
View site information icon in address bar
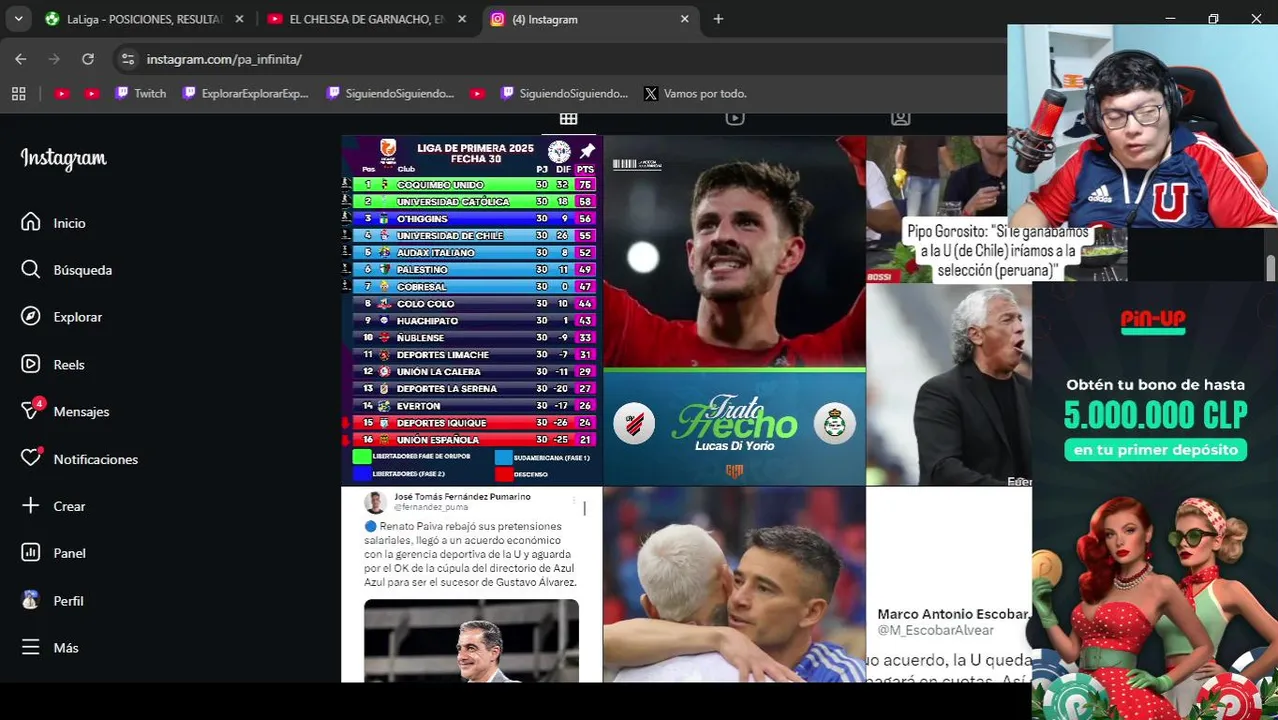click(x=127, y=59)
